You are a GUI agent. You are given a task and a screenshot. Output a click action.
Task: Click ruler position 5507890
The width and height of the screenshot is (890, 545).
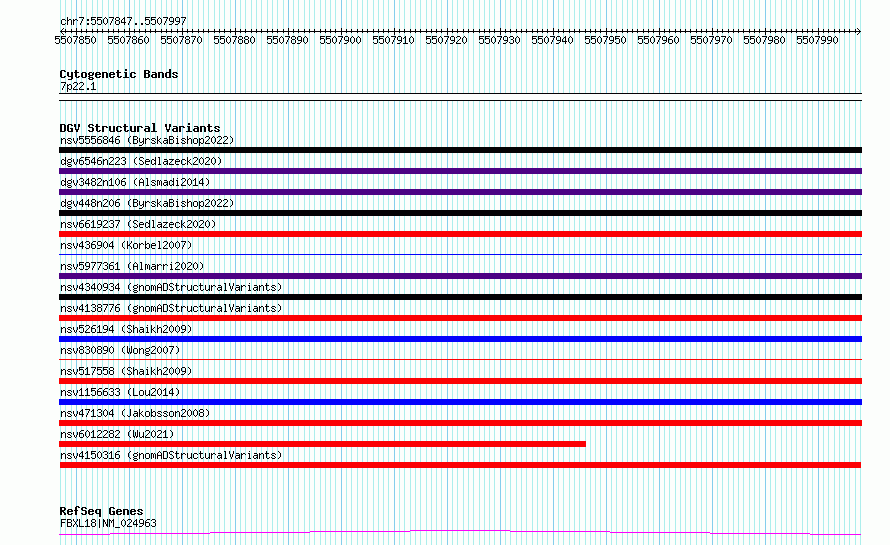click(287, 40)
